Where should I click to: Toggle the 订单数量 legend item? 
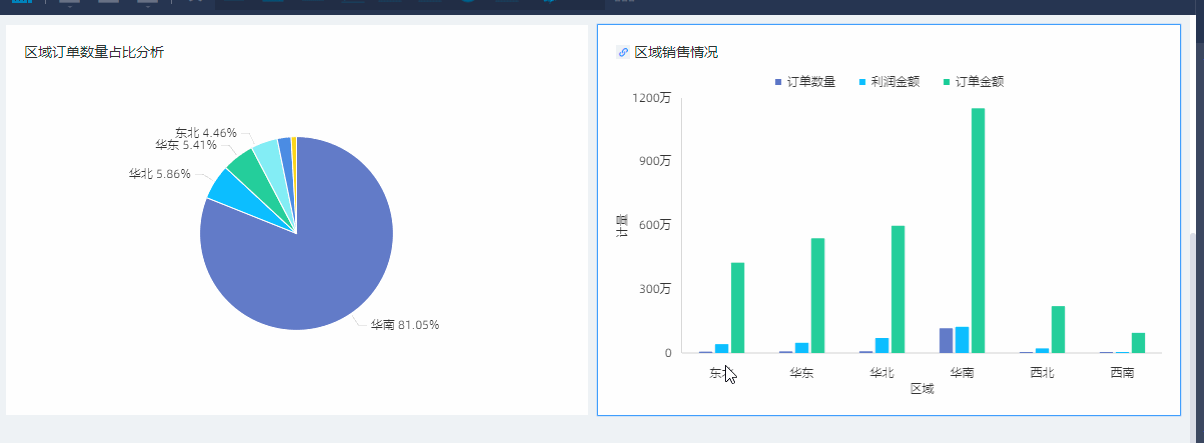tap(804, 82)
